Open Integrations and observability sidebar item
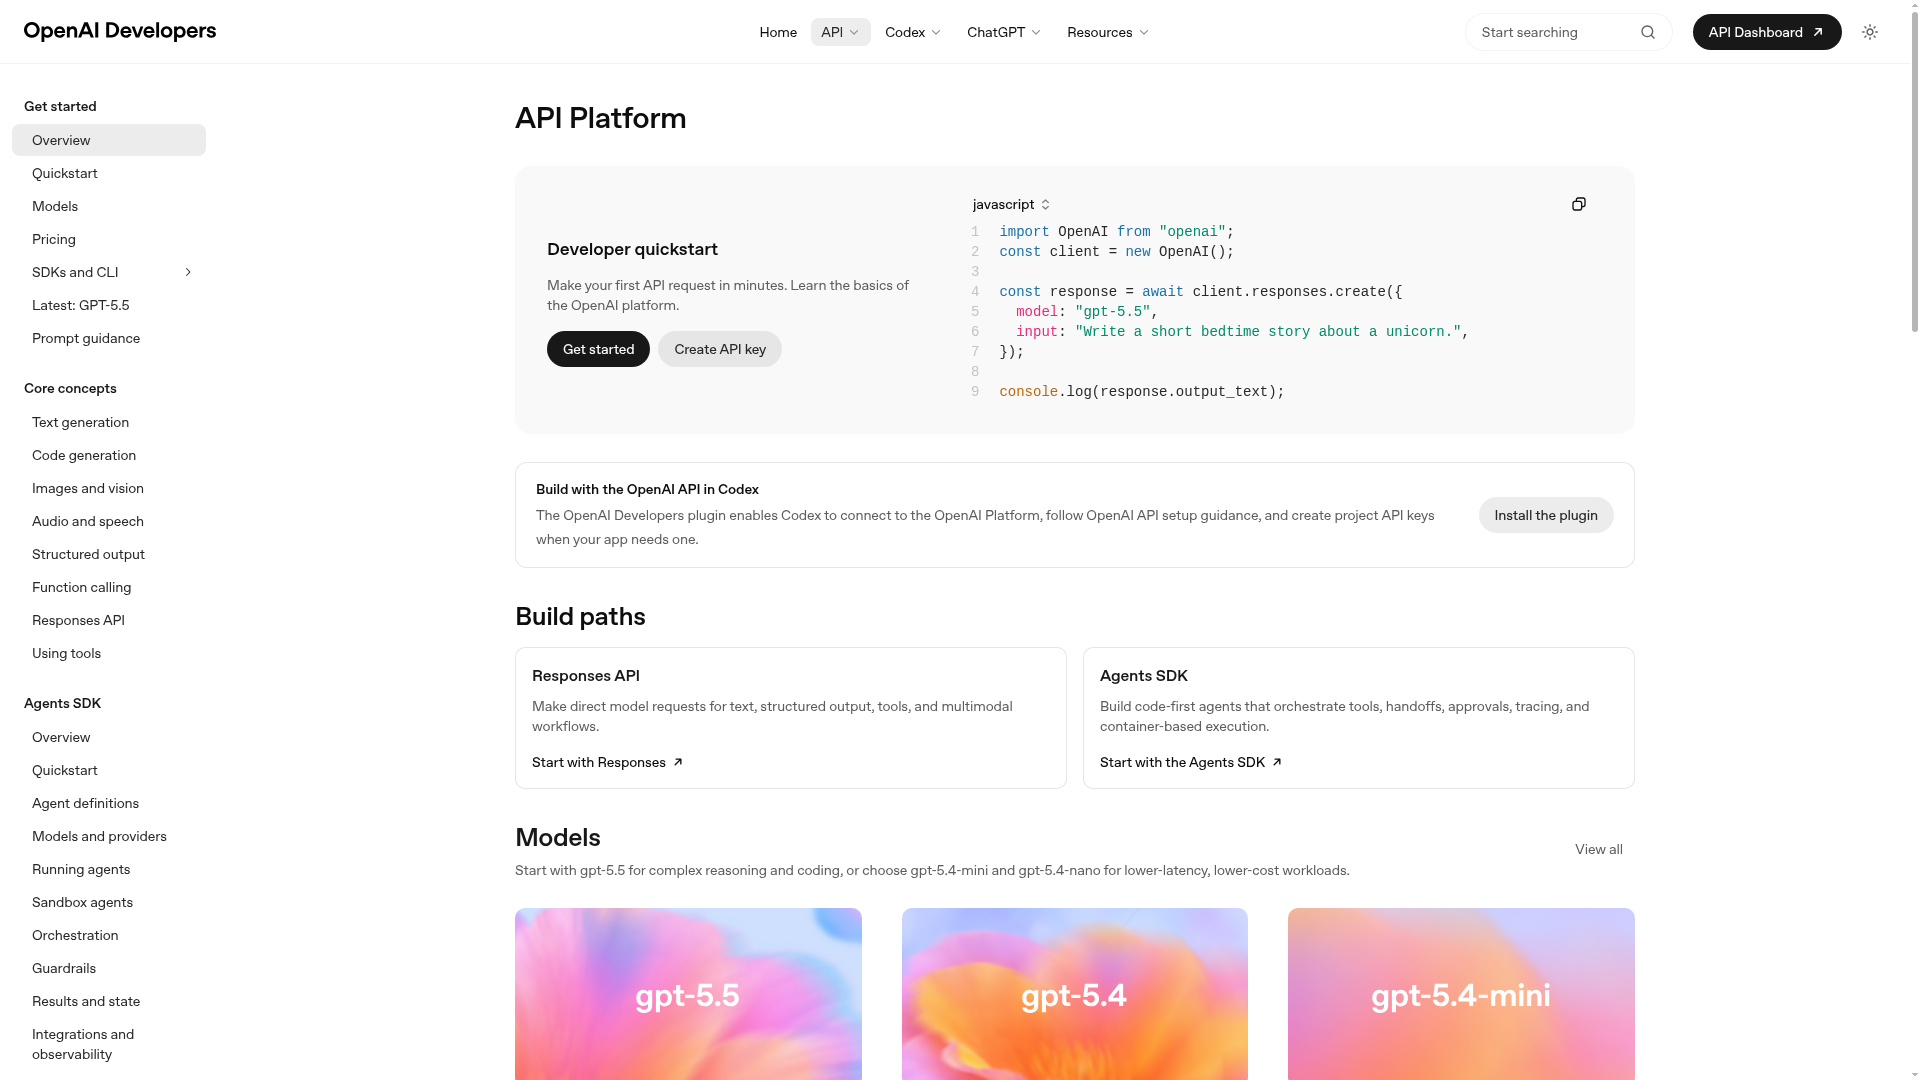The height and width of the screenshot is (1080, 1920). pyautogui.click(x=109, y=1044)
